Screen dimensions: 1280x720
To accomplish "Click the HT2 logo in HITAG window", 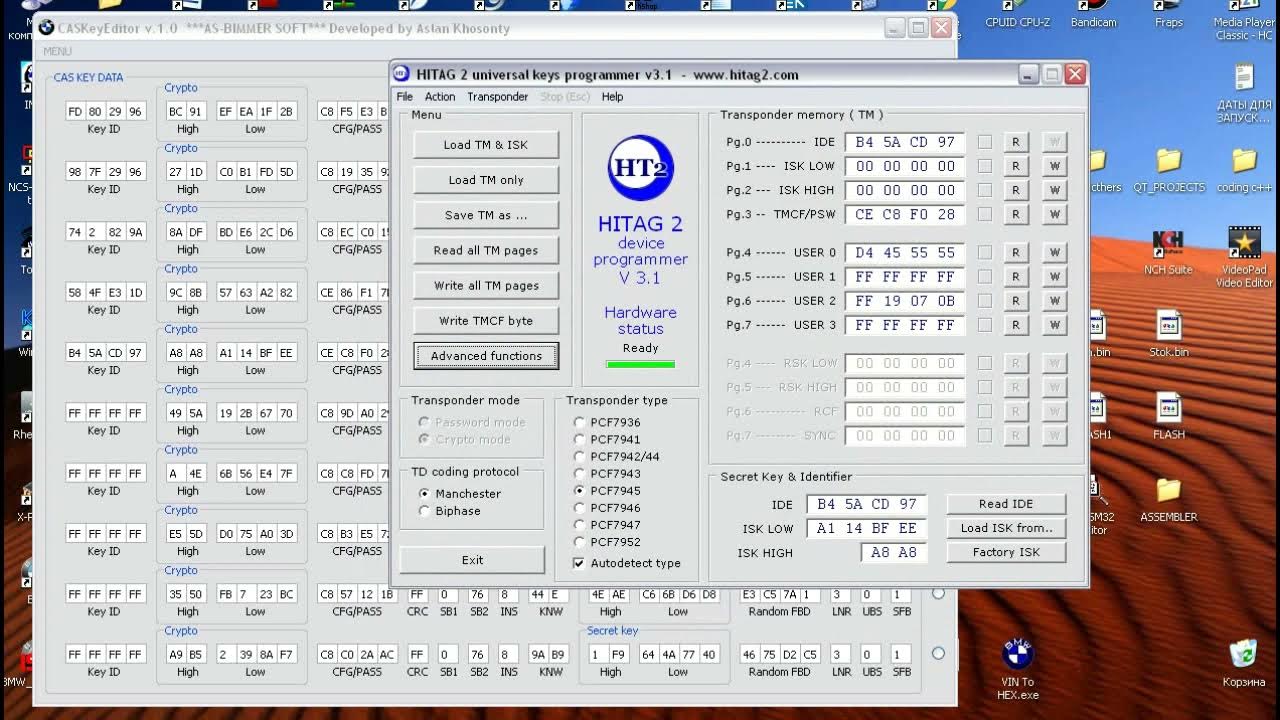I will pos(640,167).
